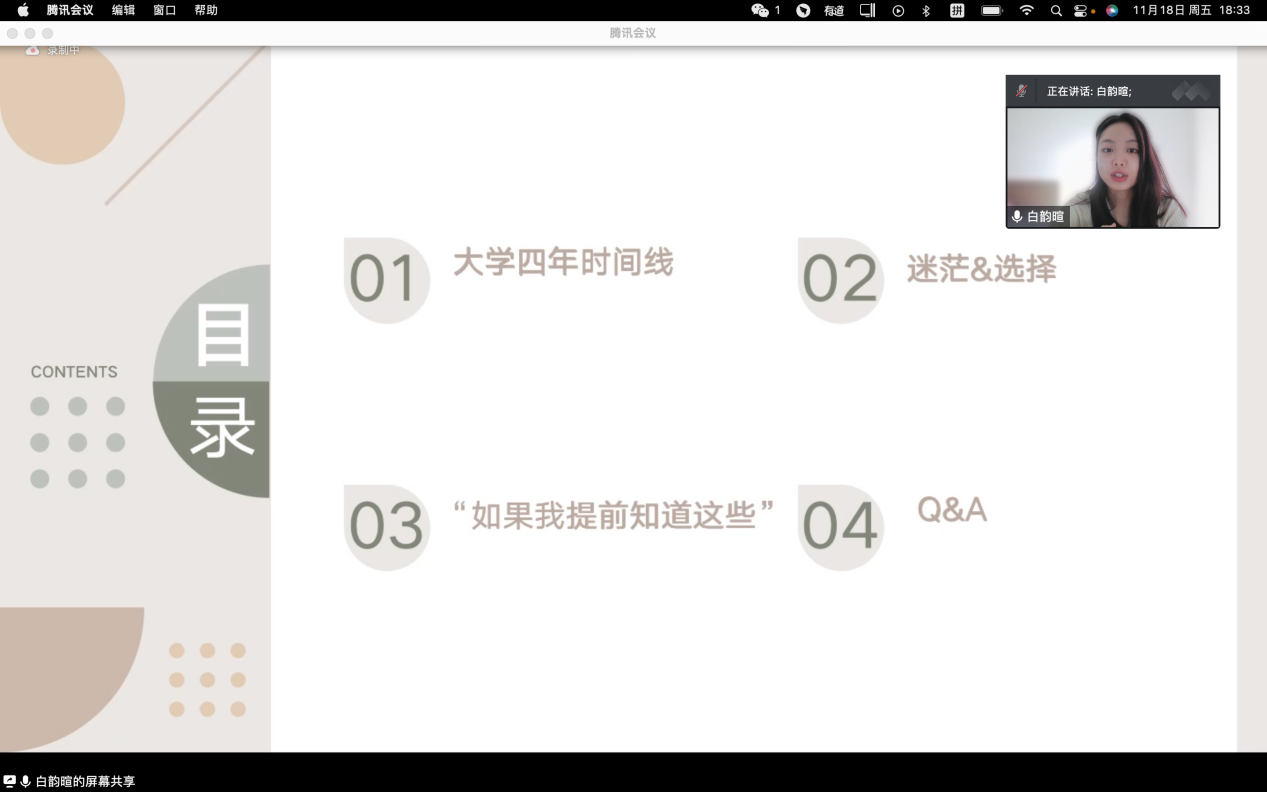Open the 编辑 (Edit) menu

(123, 10)
